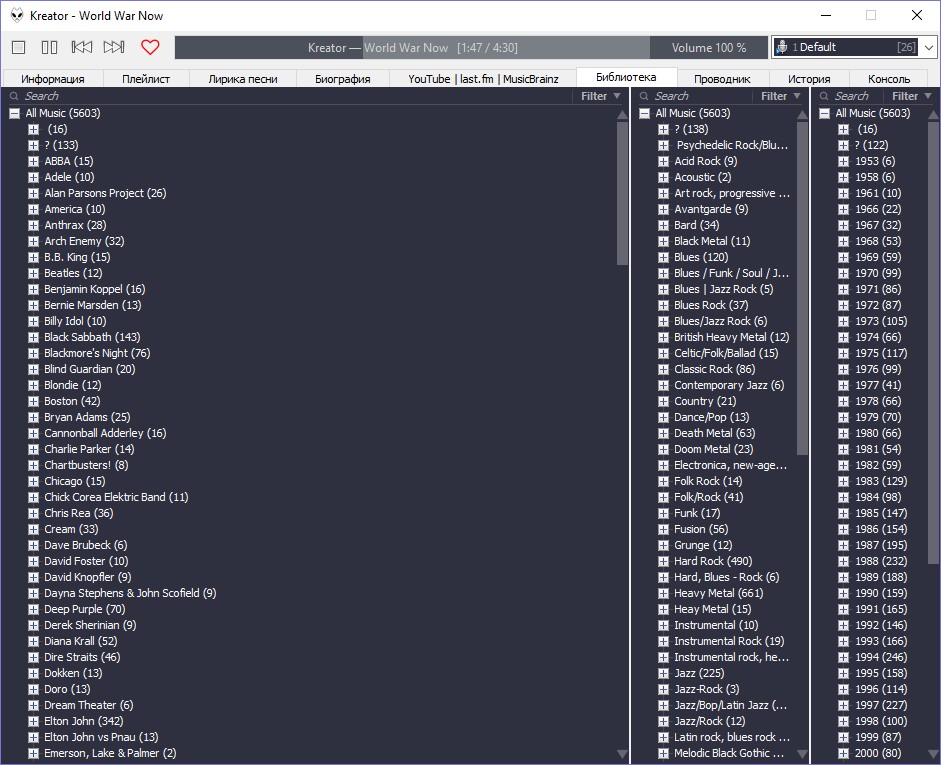Select year 2000 (80)

click(878, 753)
